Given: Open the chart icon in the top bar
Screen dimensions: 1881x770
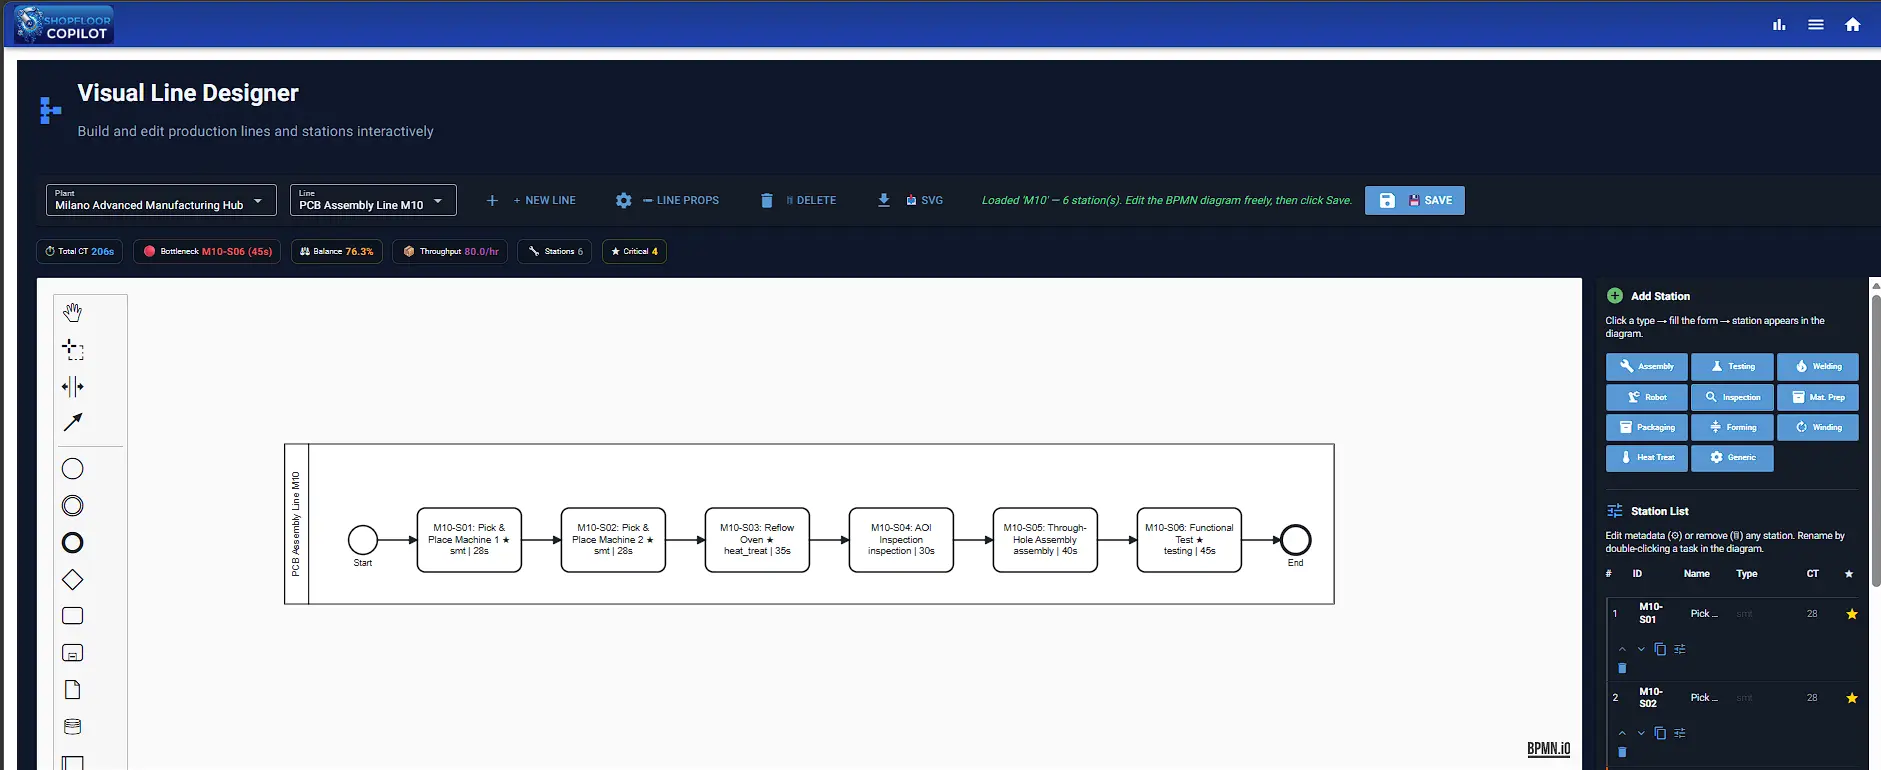Looking at the screenshot, I should [x=1779, y=25].
